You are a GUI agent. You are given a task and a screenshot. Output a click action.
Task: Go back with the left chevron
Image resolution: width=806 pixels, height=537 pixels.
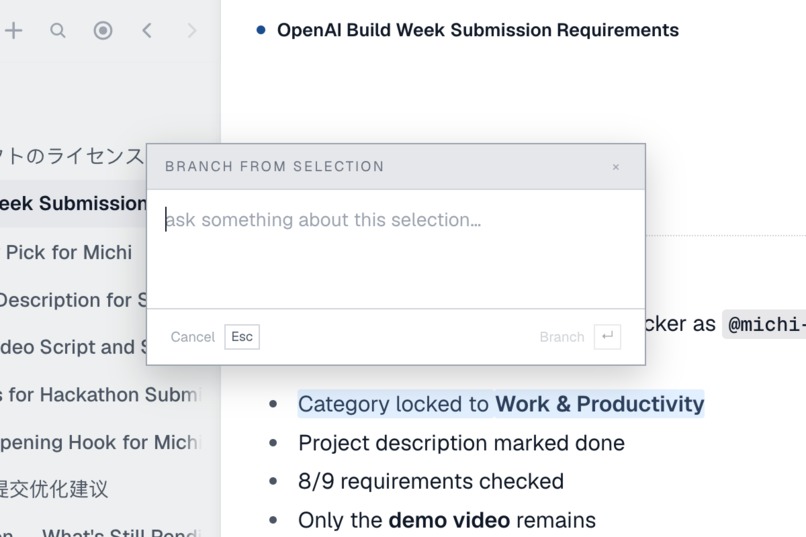point(147,31)
